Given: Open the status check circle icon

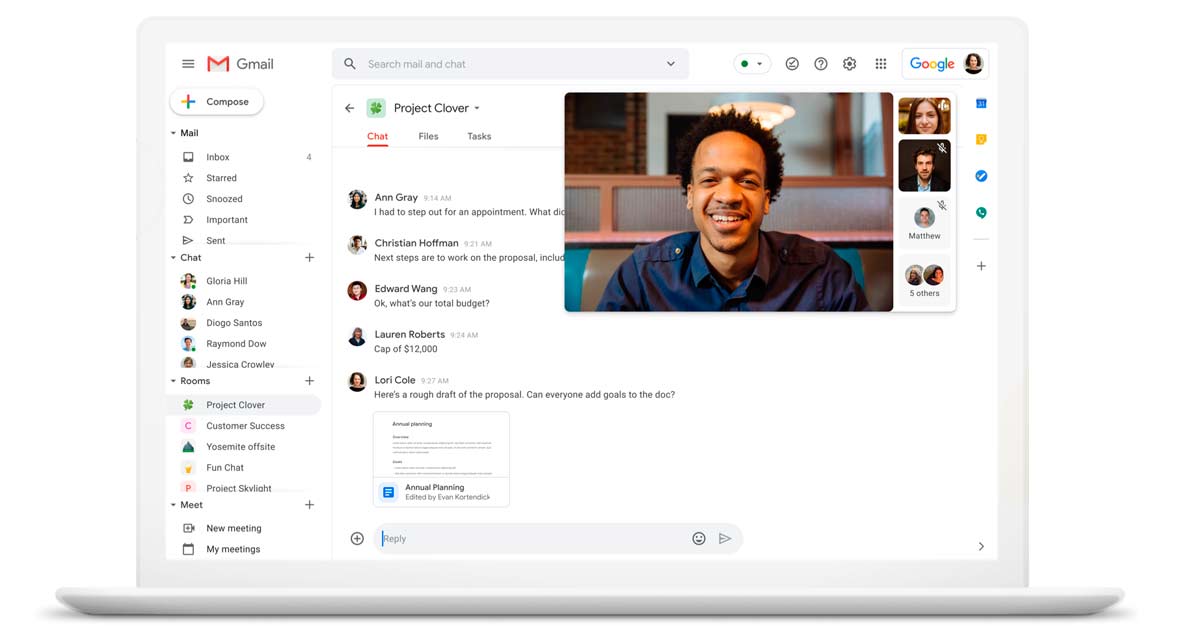Looking at the screenshot, I should [792, 64].
